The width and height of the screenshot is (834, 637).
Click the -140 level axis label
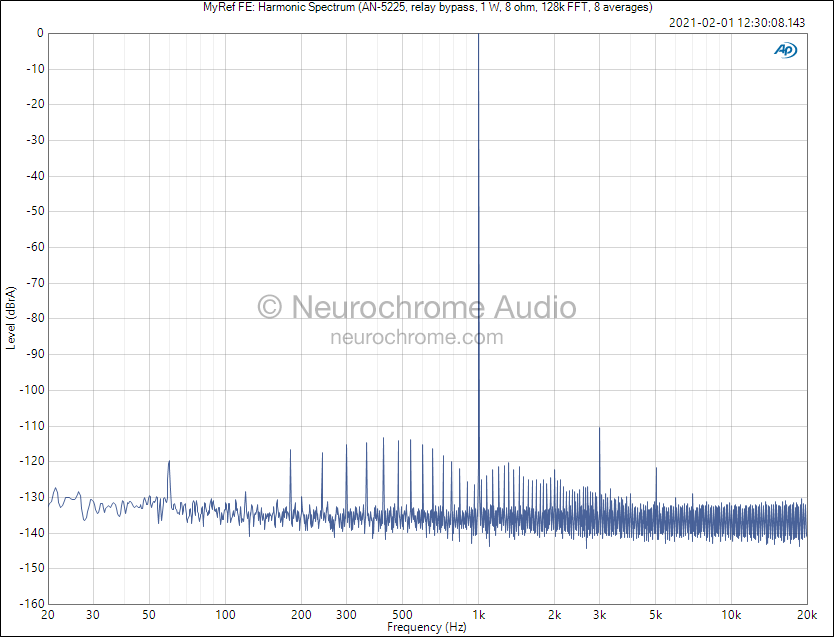tap(32, 533)
